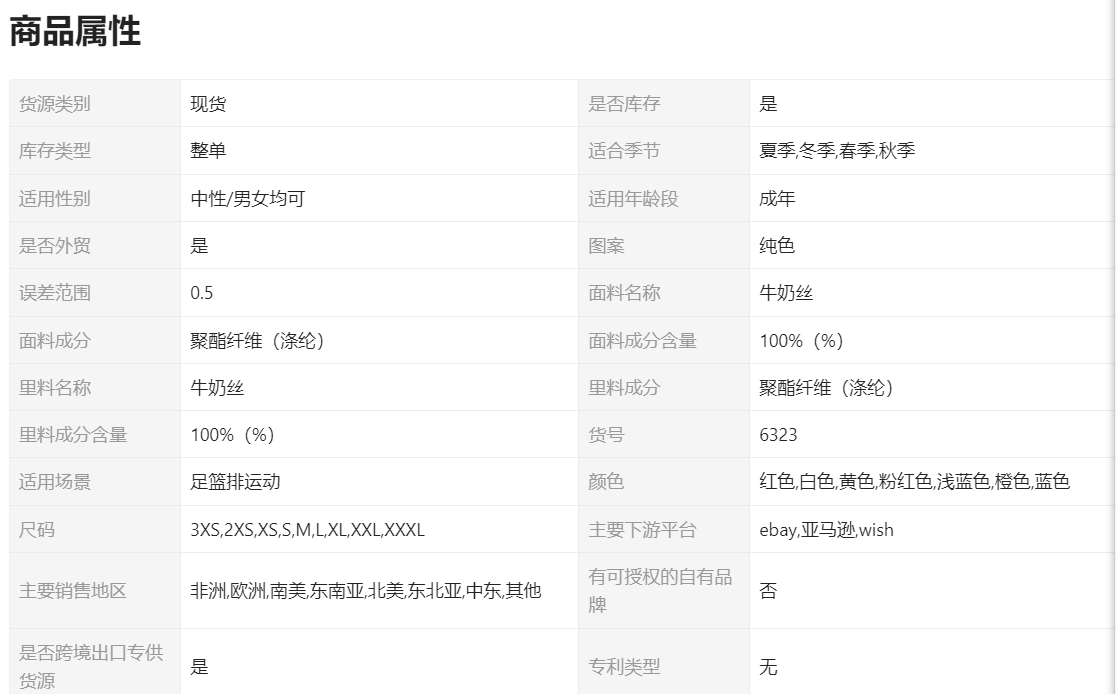Click the 主要销售地区 regions list value
Screen dimensions: 1116x694
pyautogui.click(x=365, y=591)
